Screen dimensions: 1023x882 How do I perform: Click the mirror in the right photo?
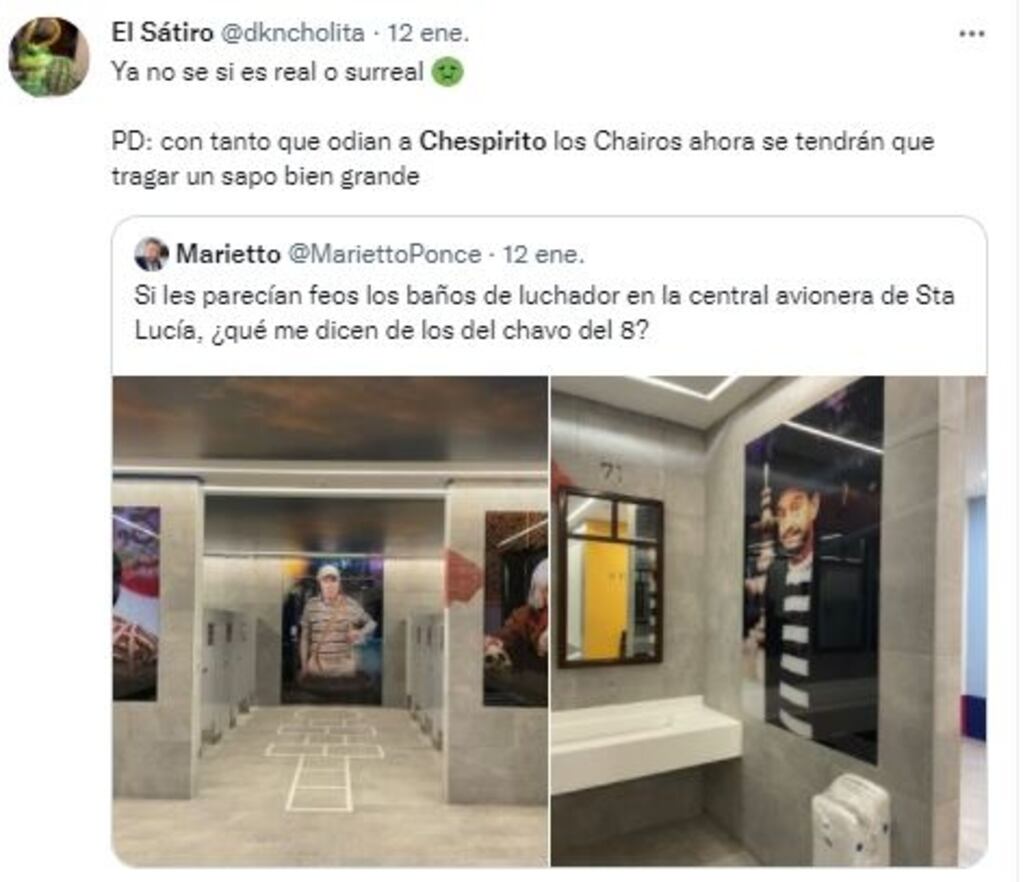tap(610, 577)
